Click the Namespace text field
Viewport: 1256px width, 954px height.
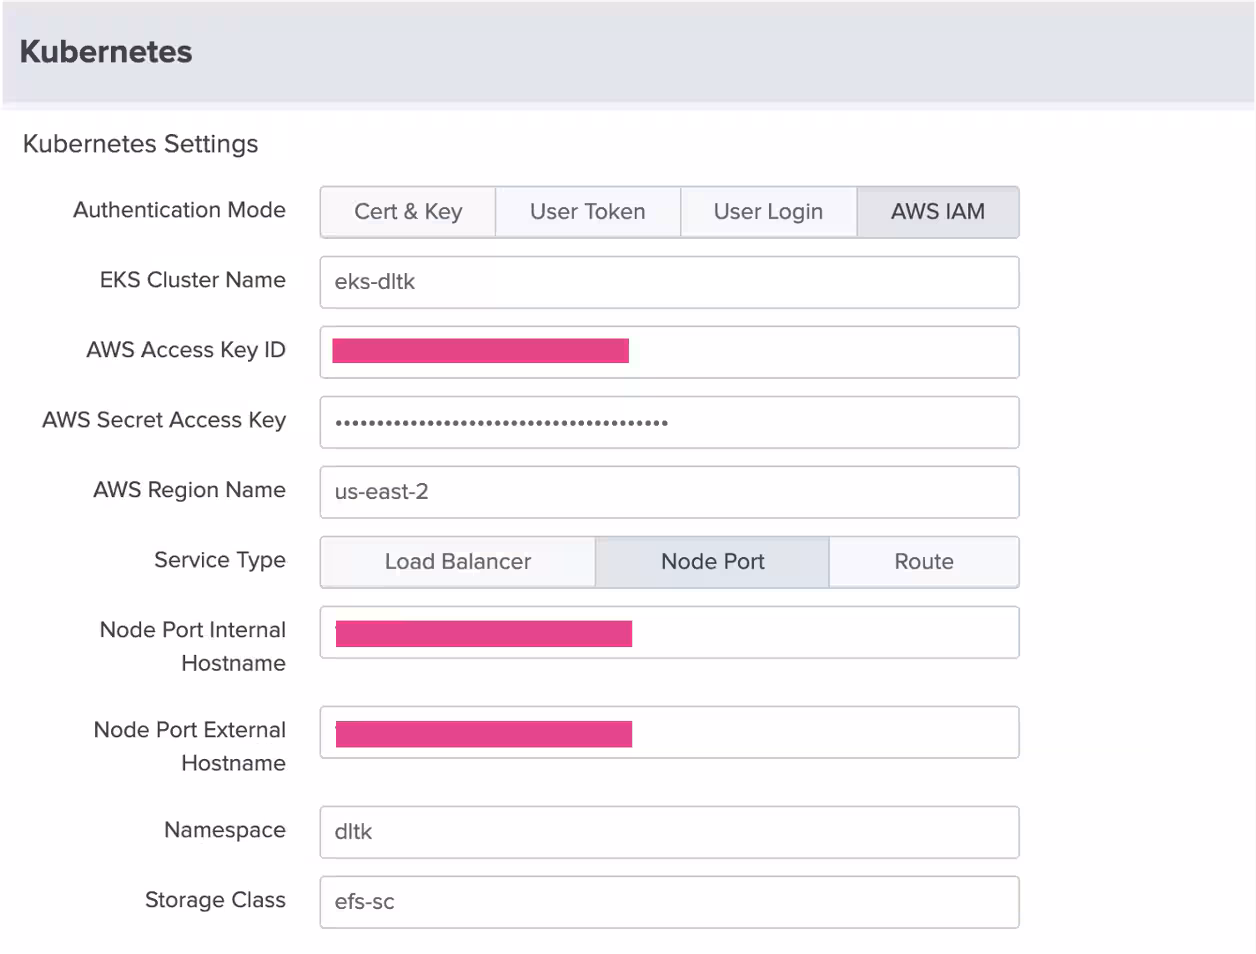[x=669, y=832]
